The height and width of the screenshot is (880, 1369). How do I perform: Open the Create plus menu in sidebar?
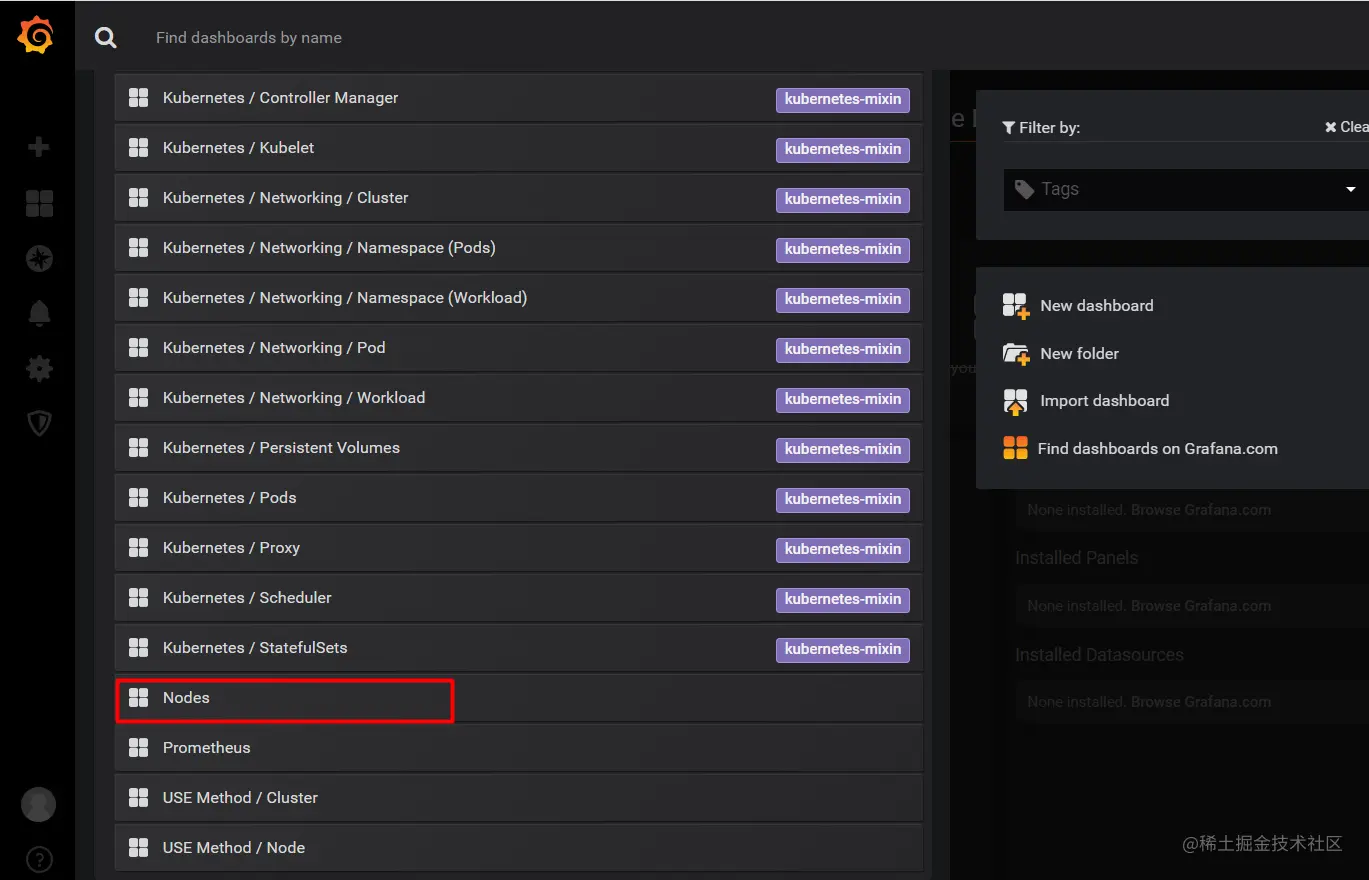[39, 147]
